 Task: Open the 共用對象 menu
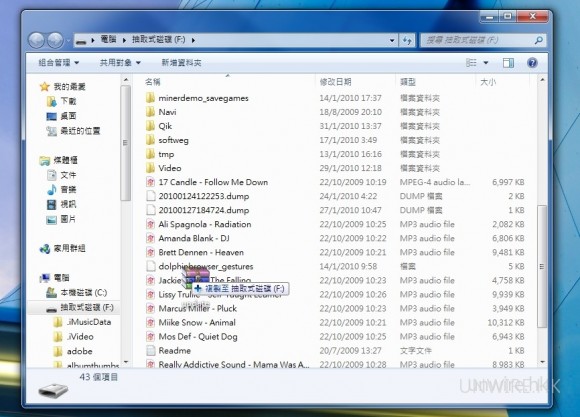click(120, 63)
